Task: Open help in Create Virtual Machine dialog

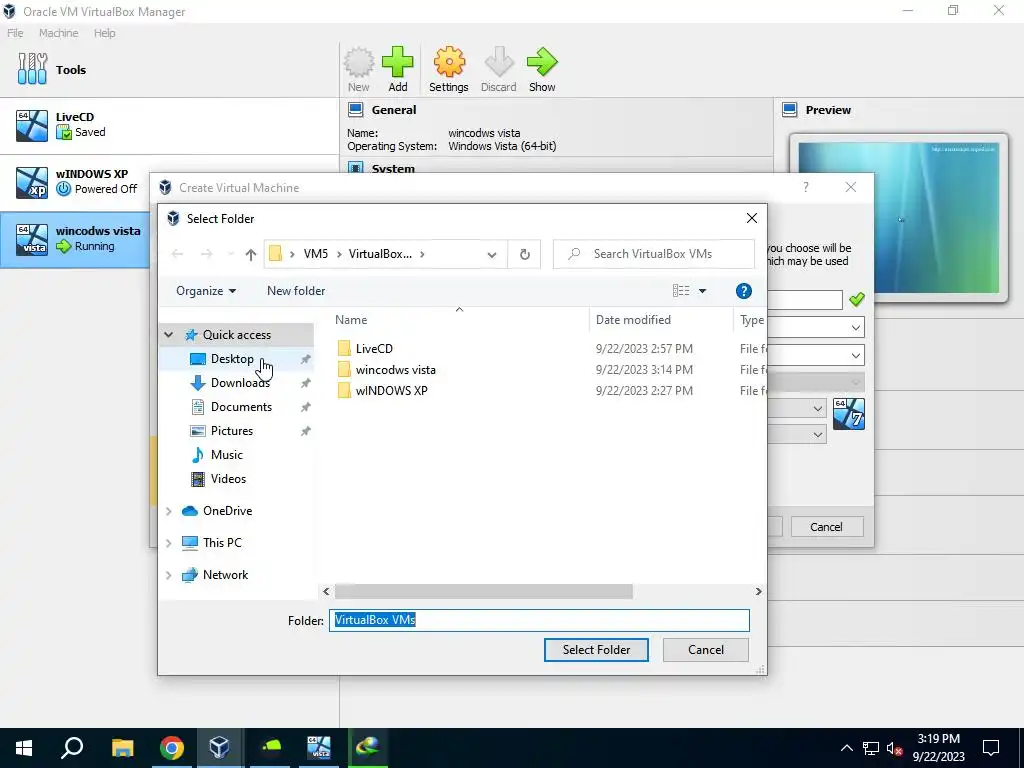Action: (x=805, y=187)
